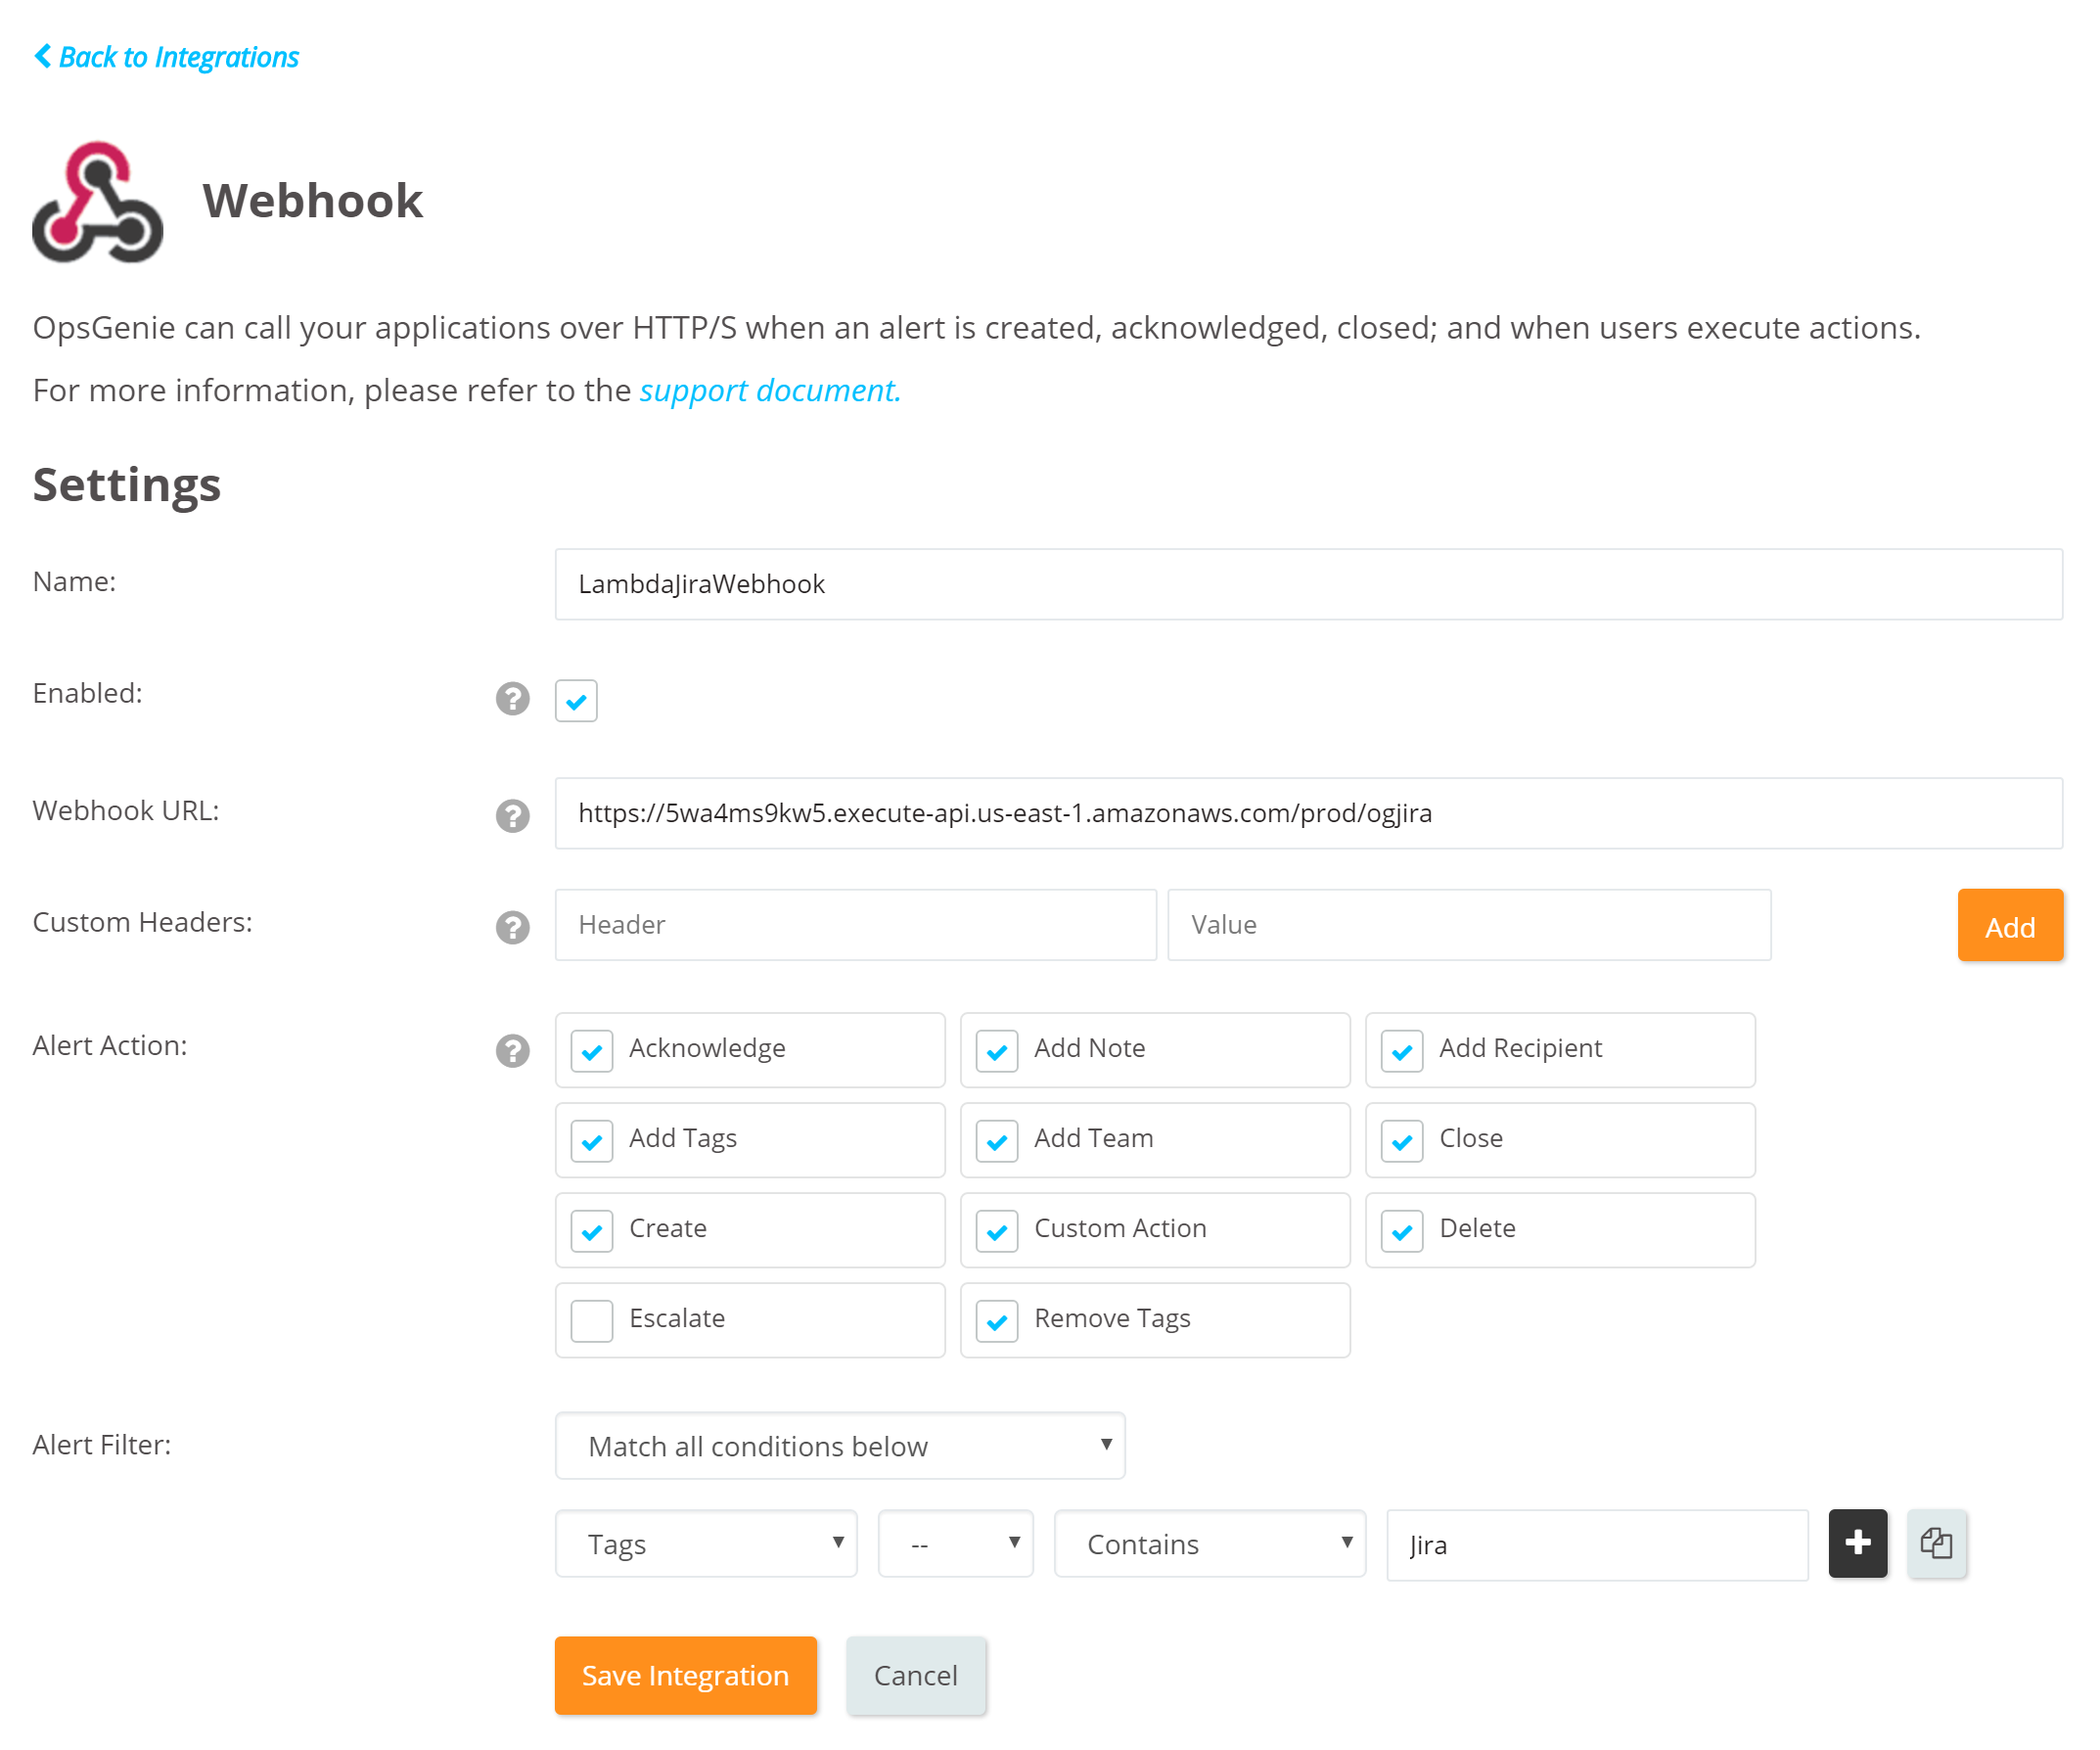Viewport: 2100px width, 1750px height.
Task: Click the Add button for Custom Headers
Action: click(x=2011, y=925)
